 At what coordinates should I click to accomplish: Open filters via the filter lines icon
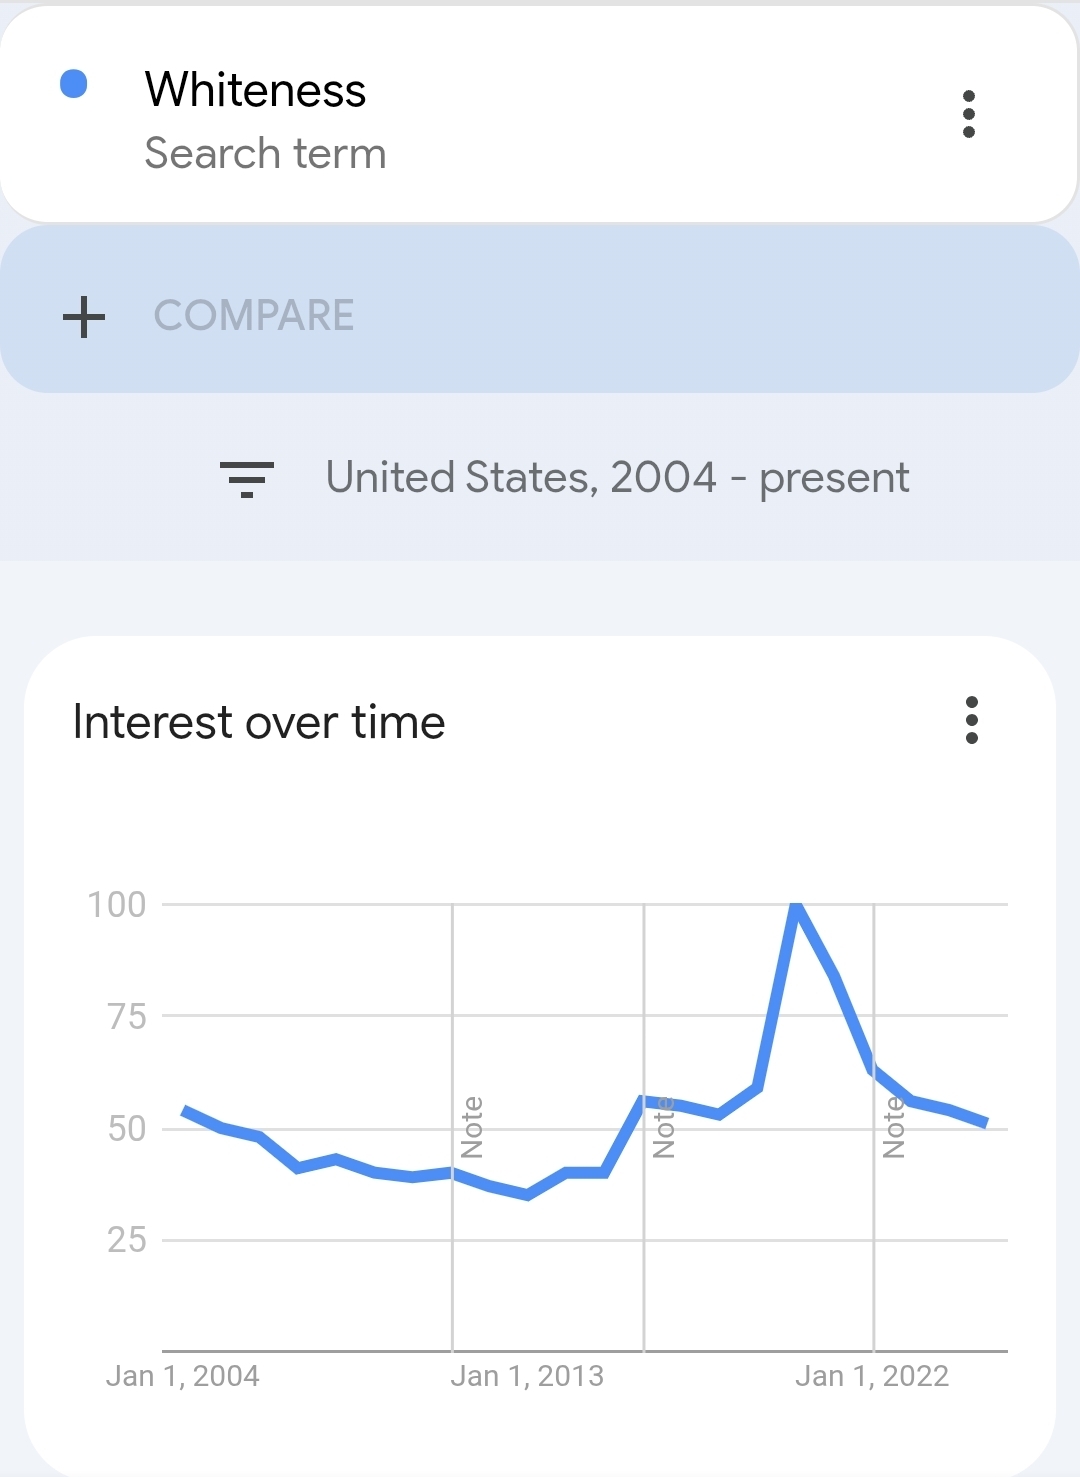[246, 479]
